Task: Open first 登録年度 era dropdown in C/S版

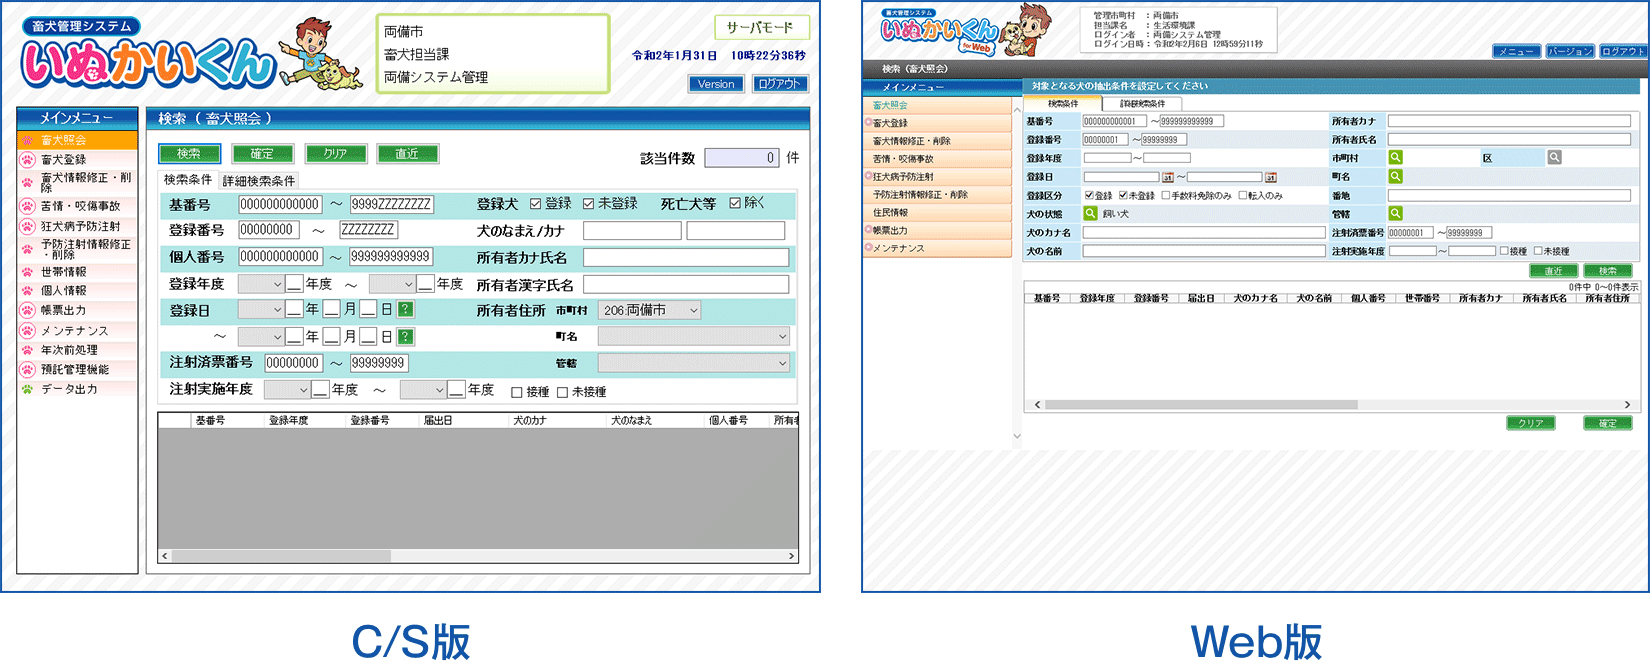Action: 261,284
